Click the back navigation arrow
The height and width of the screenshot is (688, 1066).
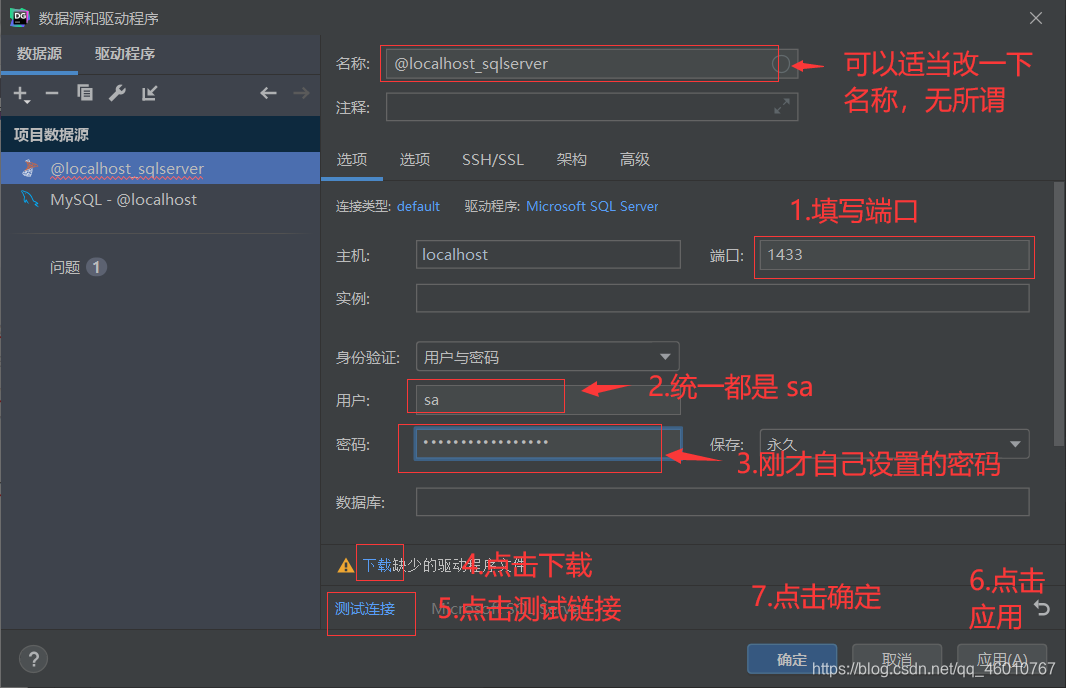(x=268, y=93)
